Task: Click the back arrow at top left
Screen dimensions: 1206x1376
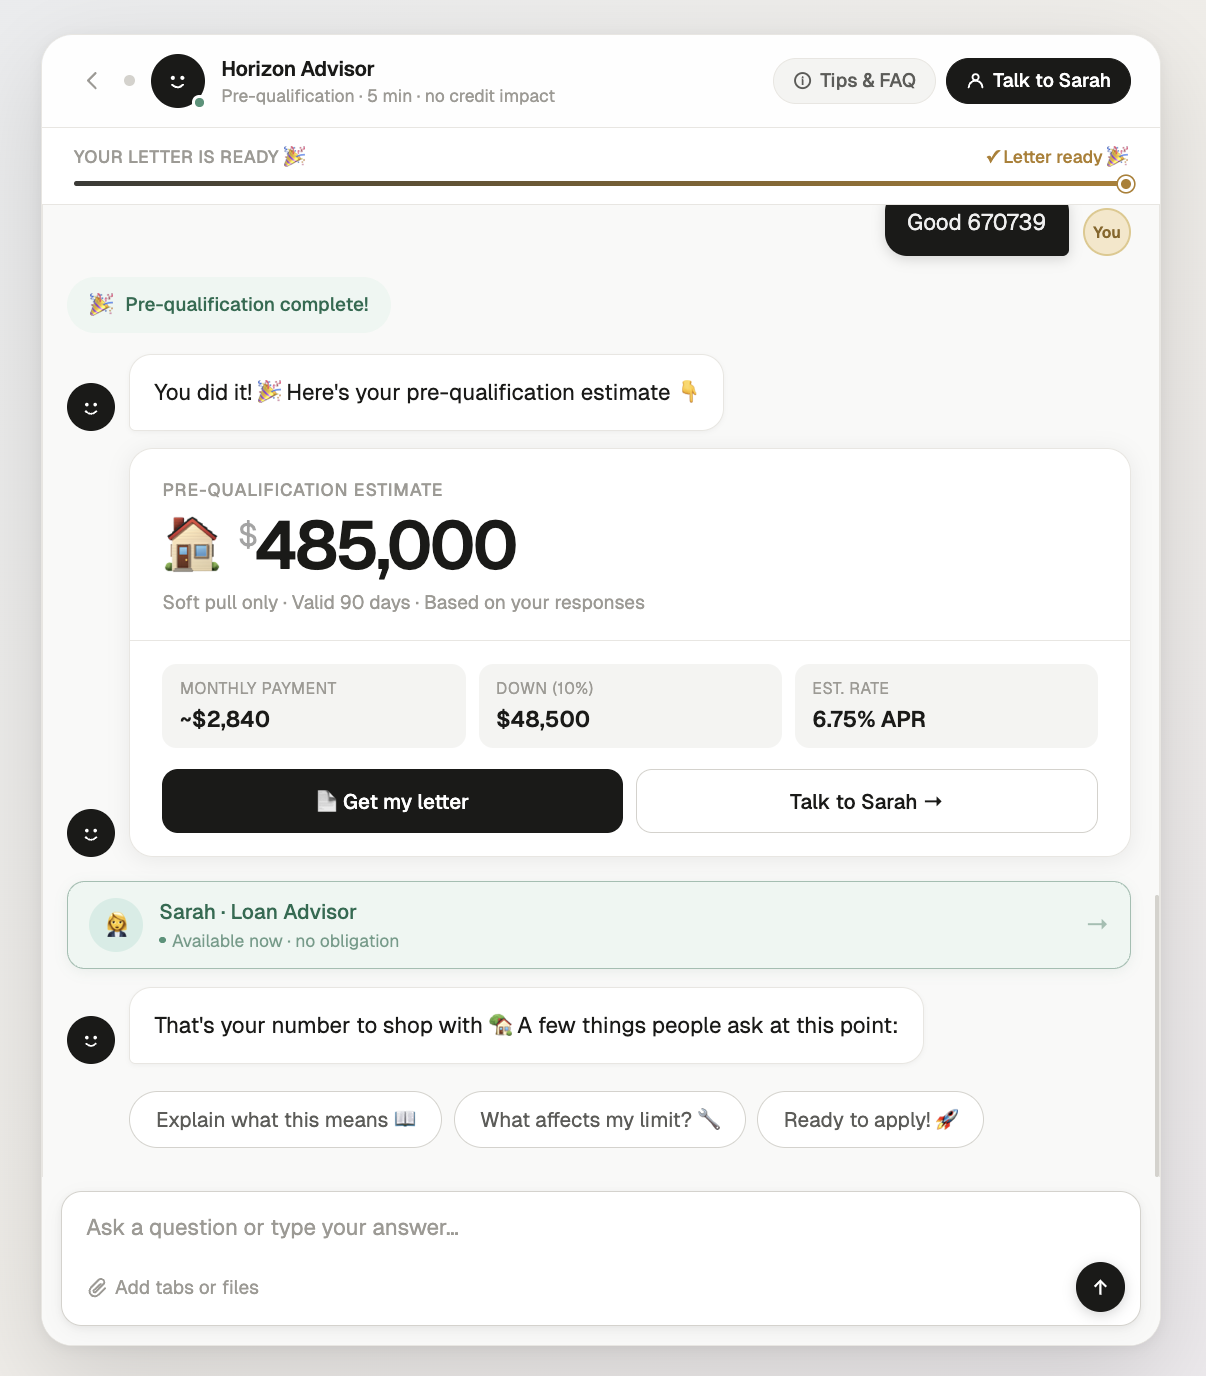Action: click(91, 80)
